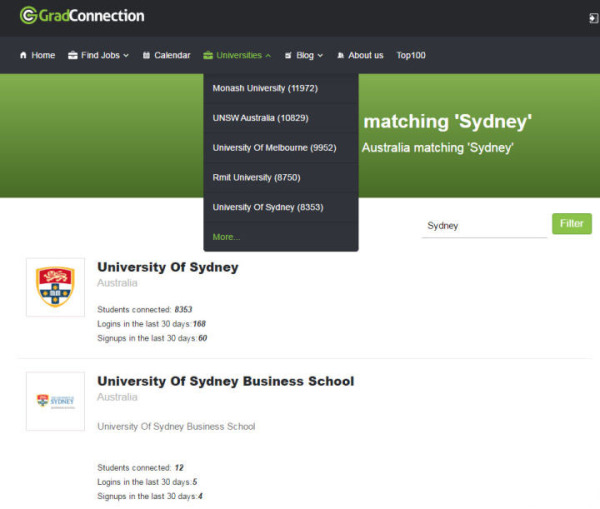The image size is (600, 509).
Task: Click the GradConnection logo
Action: (x=82, y=16)
